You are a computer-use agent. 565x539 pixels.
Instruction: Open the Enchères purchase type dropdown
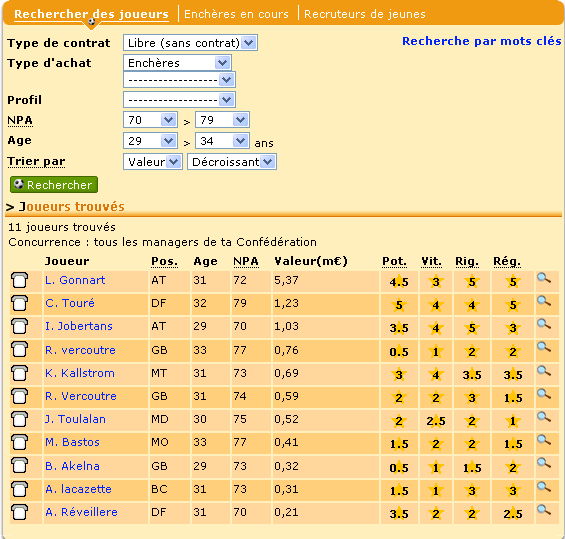tap(177, 63)
